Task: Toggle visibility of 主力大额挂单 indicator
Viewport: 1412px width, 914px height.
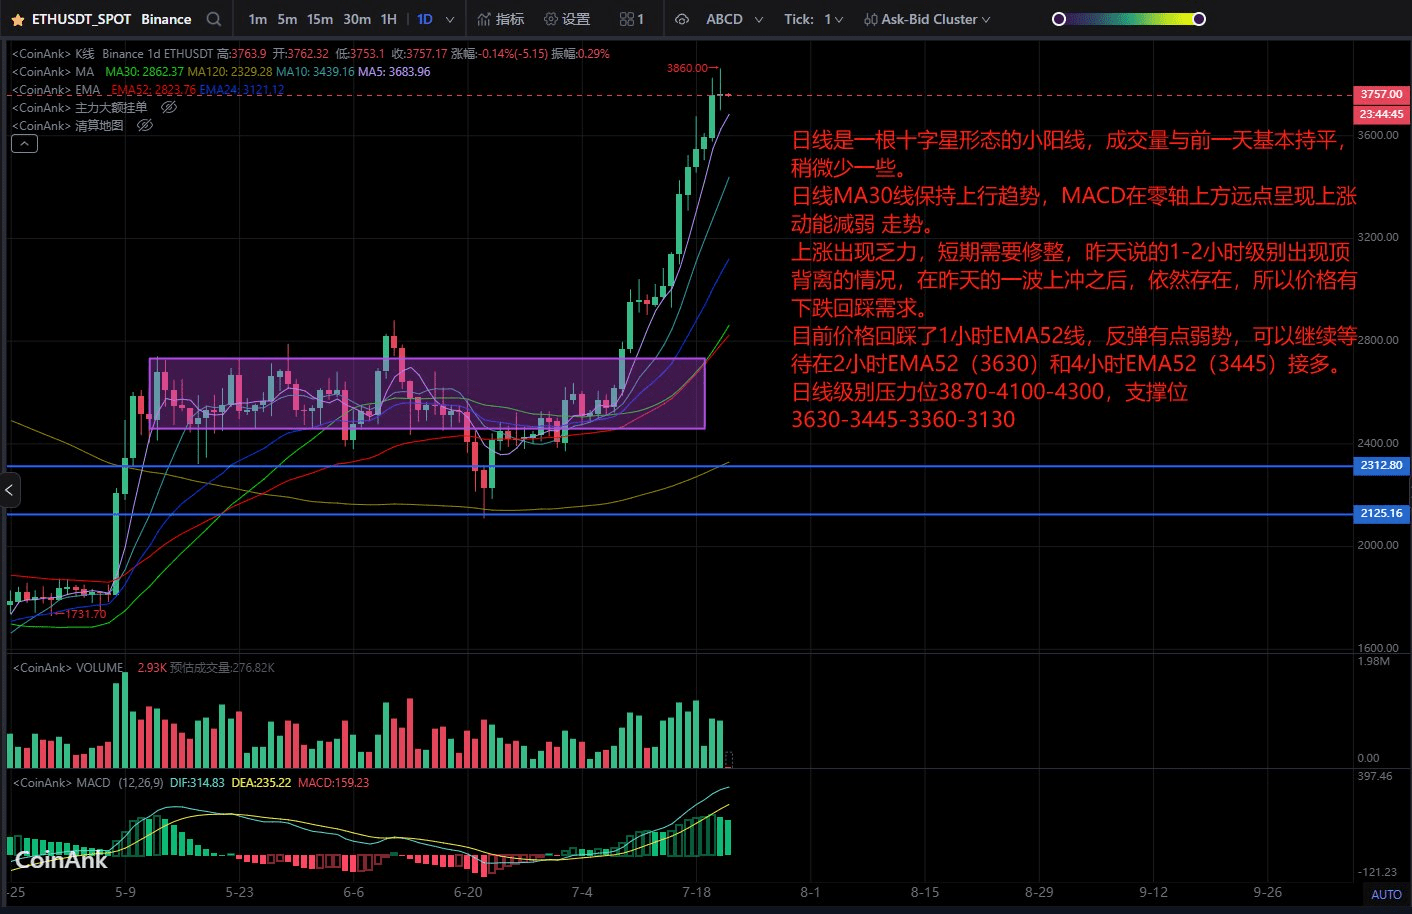Action: pyautogui.click(x=169, y=107)
